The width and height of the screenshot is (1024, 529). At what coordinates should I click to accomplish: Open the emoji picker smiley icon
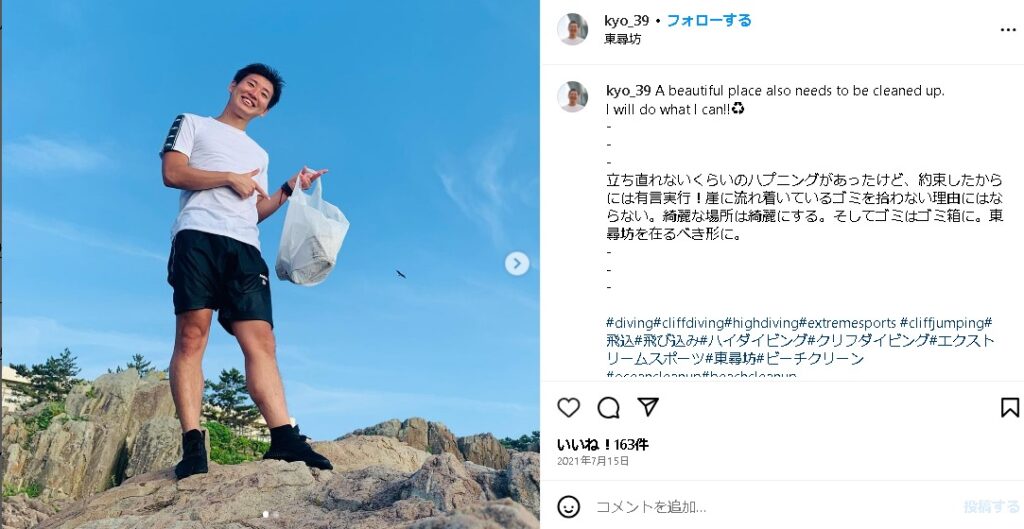point(568,507)
